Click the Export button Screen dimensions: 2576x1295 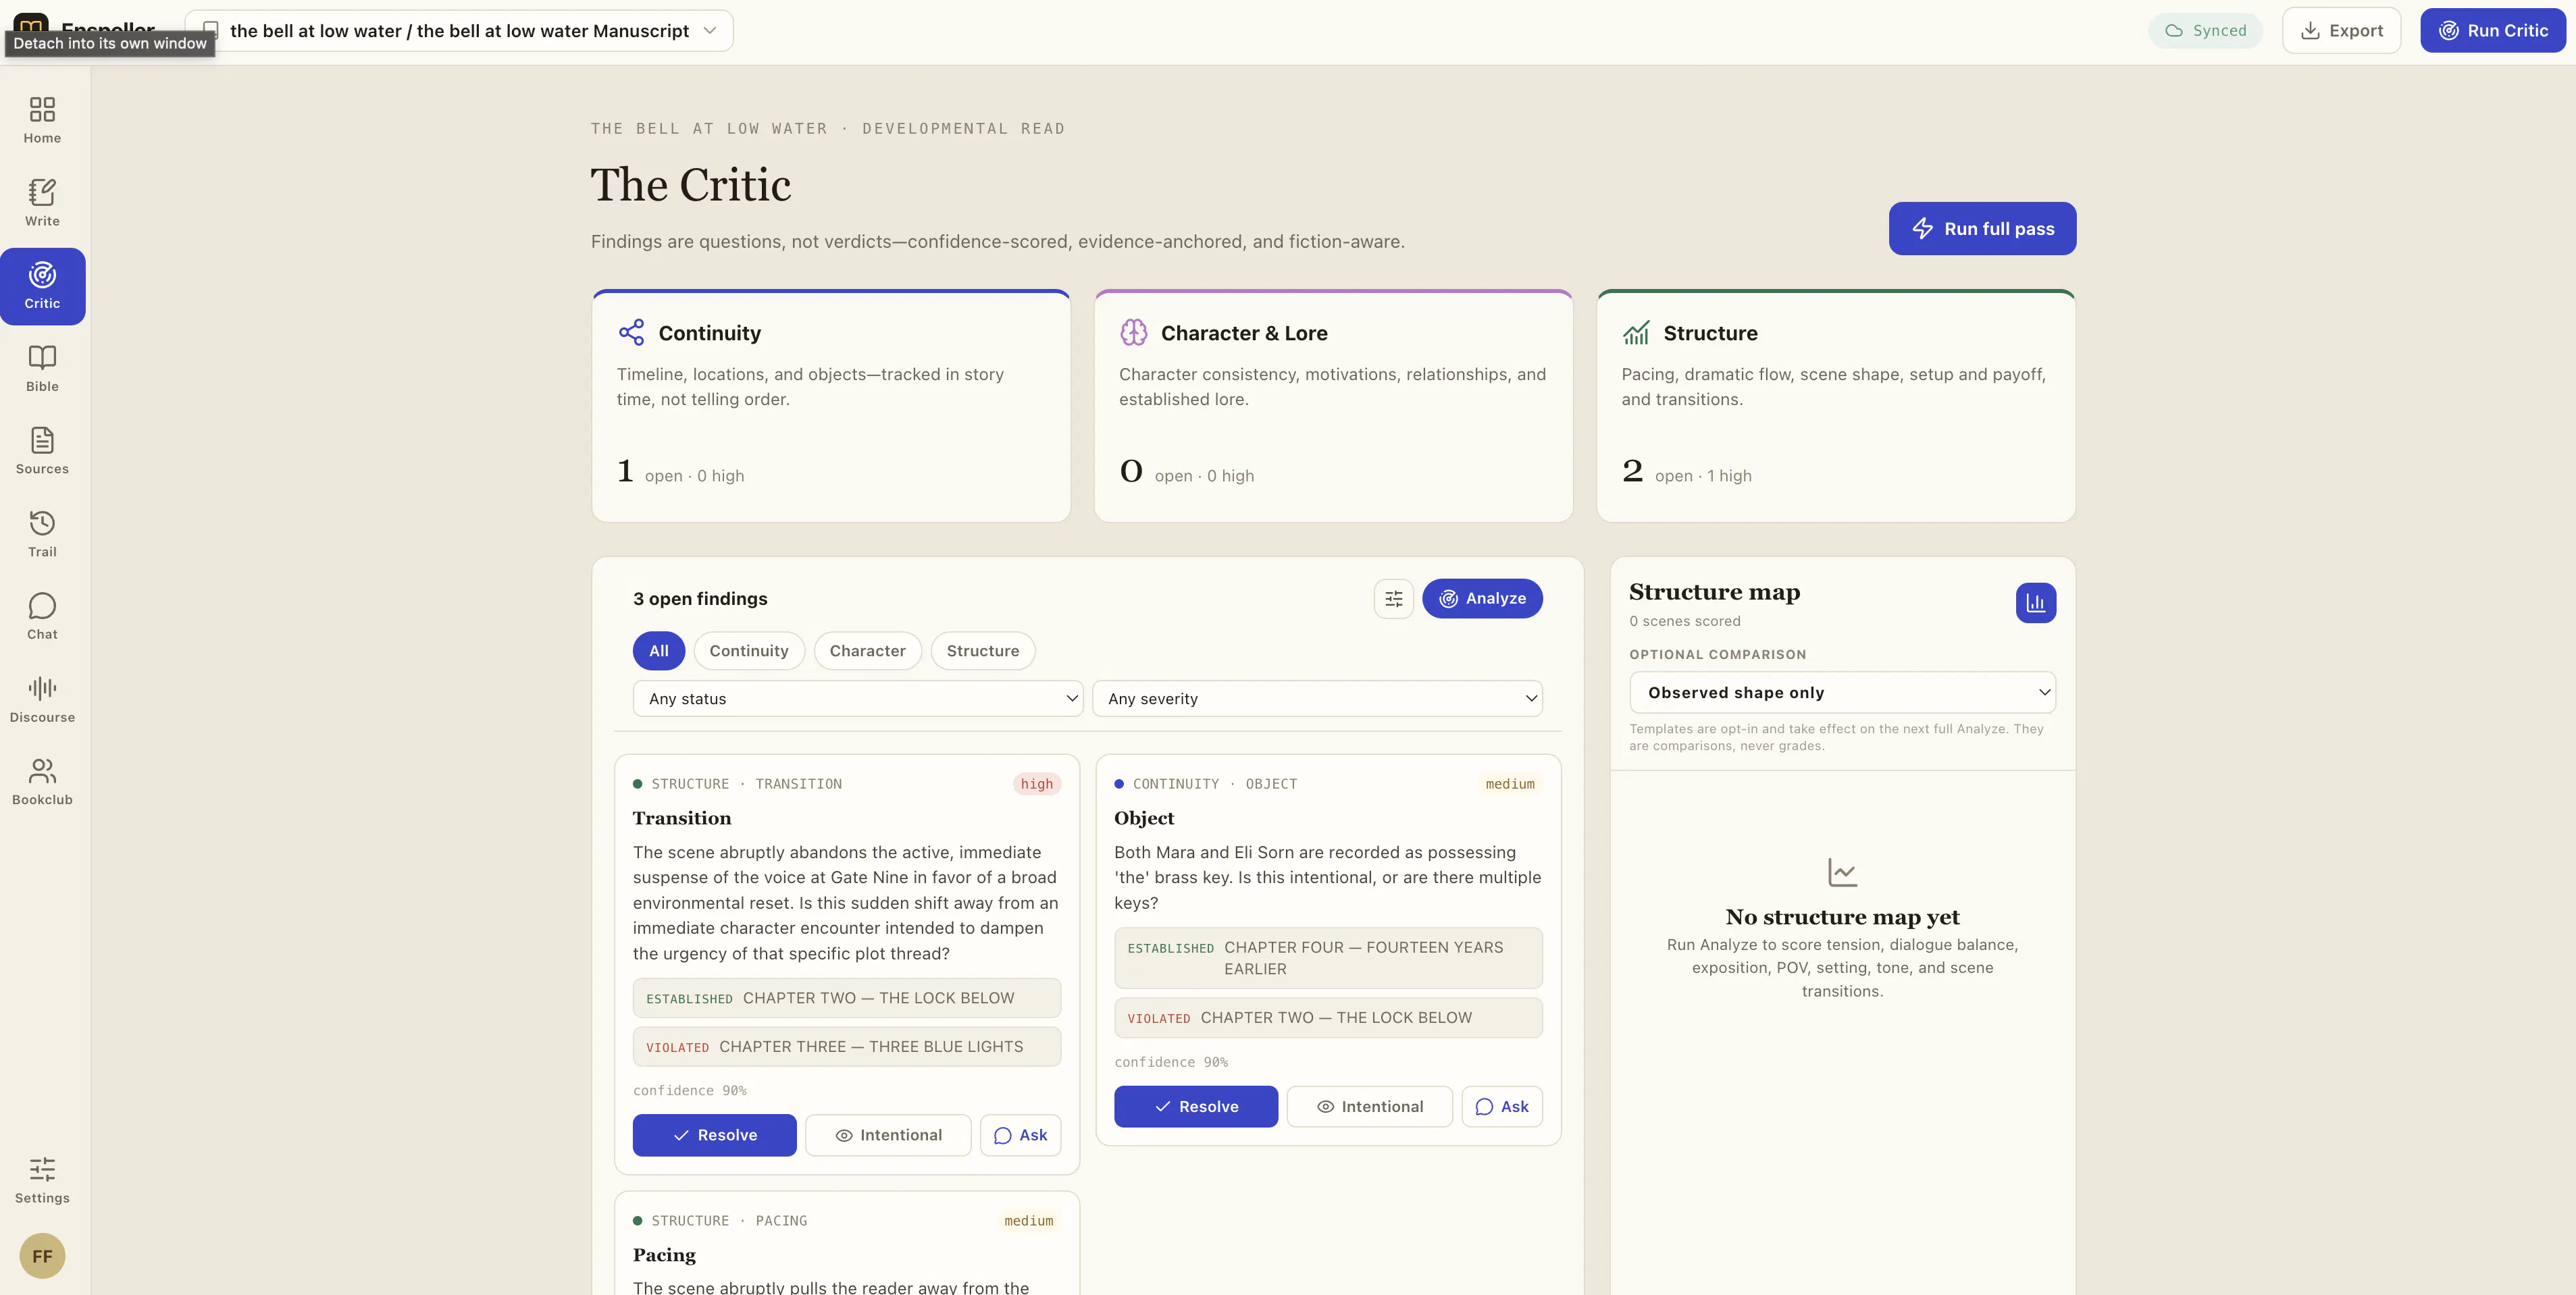pyautogui.click(x=2341, y=31)
